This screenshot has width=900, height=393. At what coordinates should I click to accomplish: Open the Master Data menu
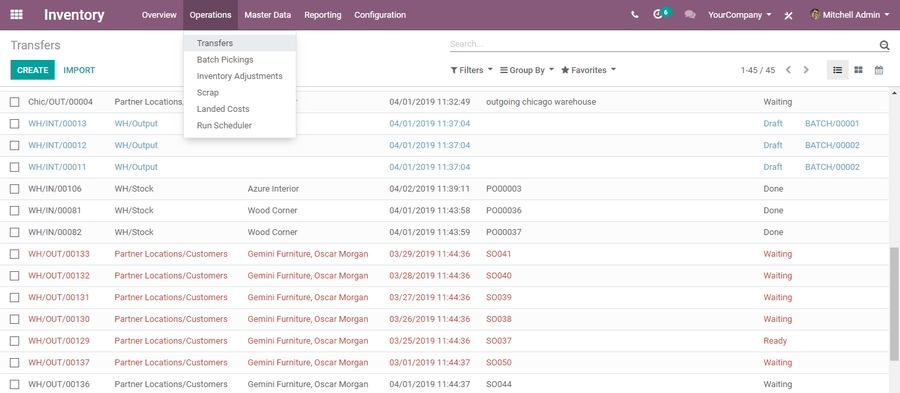point(267,15)
